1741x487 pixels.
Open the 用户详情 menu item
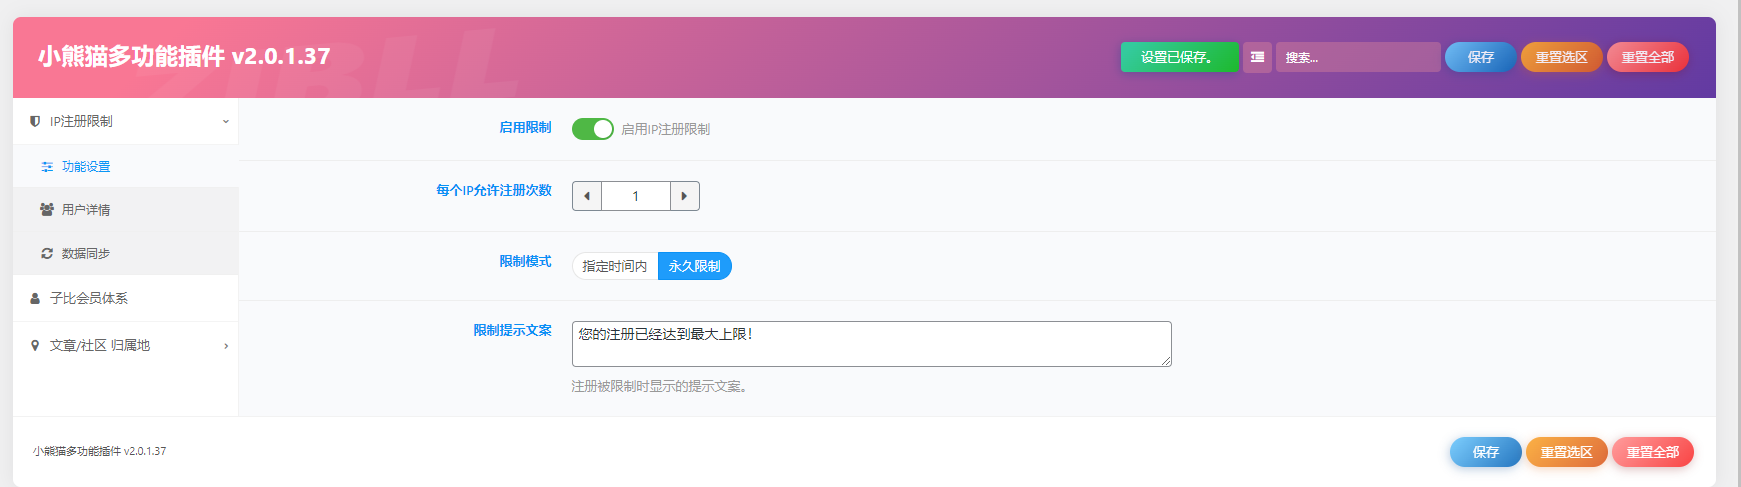click(x=86, y=210)
